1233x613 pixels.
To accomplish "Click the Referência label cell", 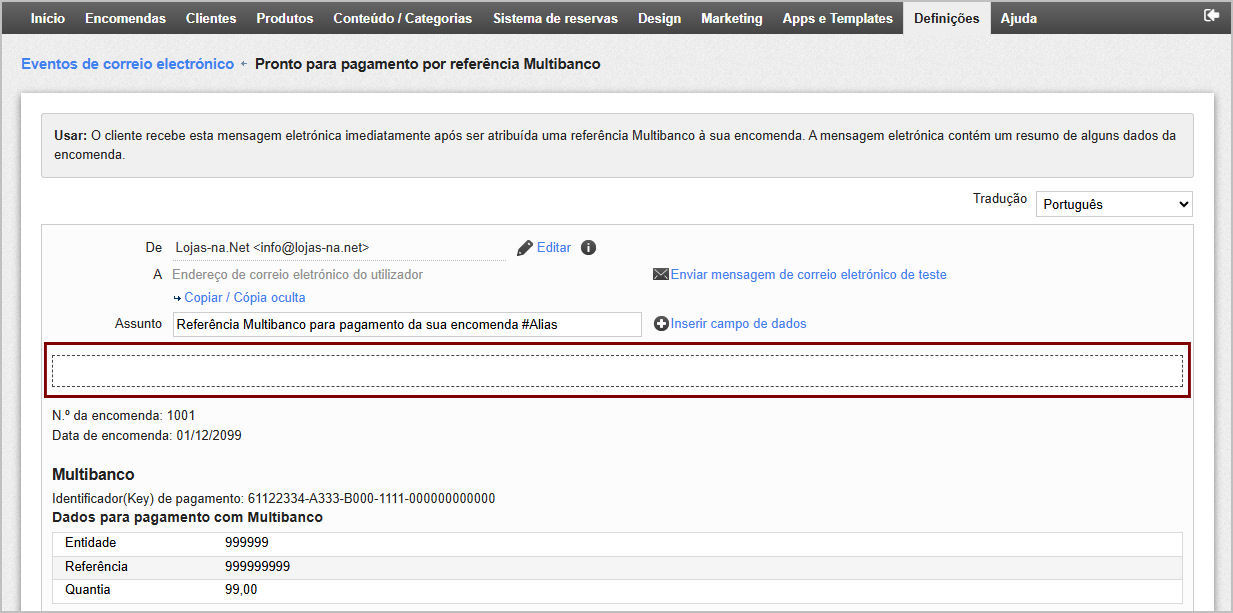I will pos(96,566).
